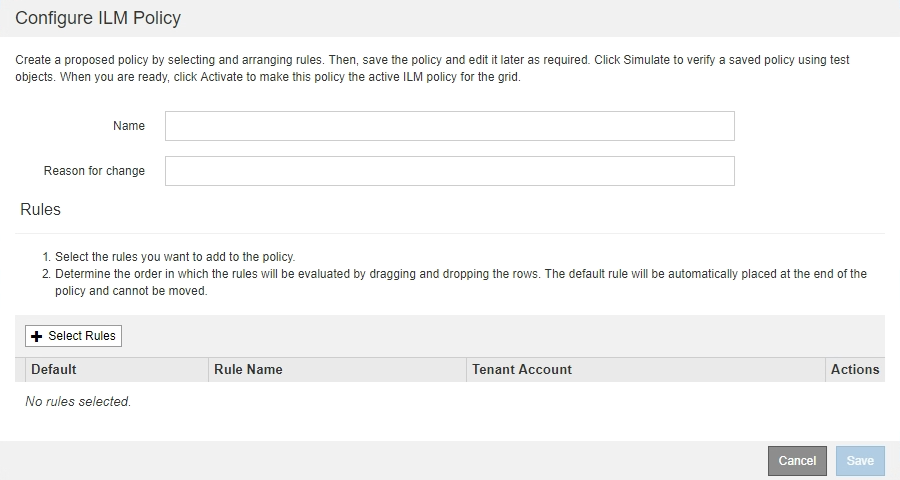Click the Name field label
This screenshot has height=480, width=900.
click(129, 126)
